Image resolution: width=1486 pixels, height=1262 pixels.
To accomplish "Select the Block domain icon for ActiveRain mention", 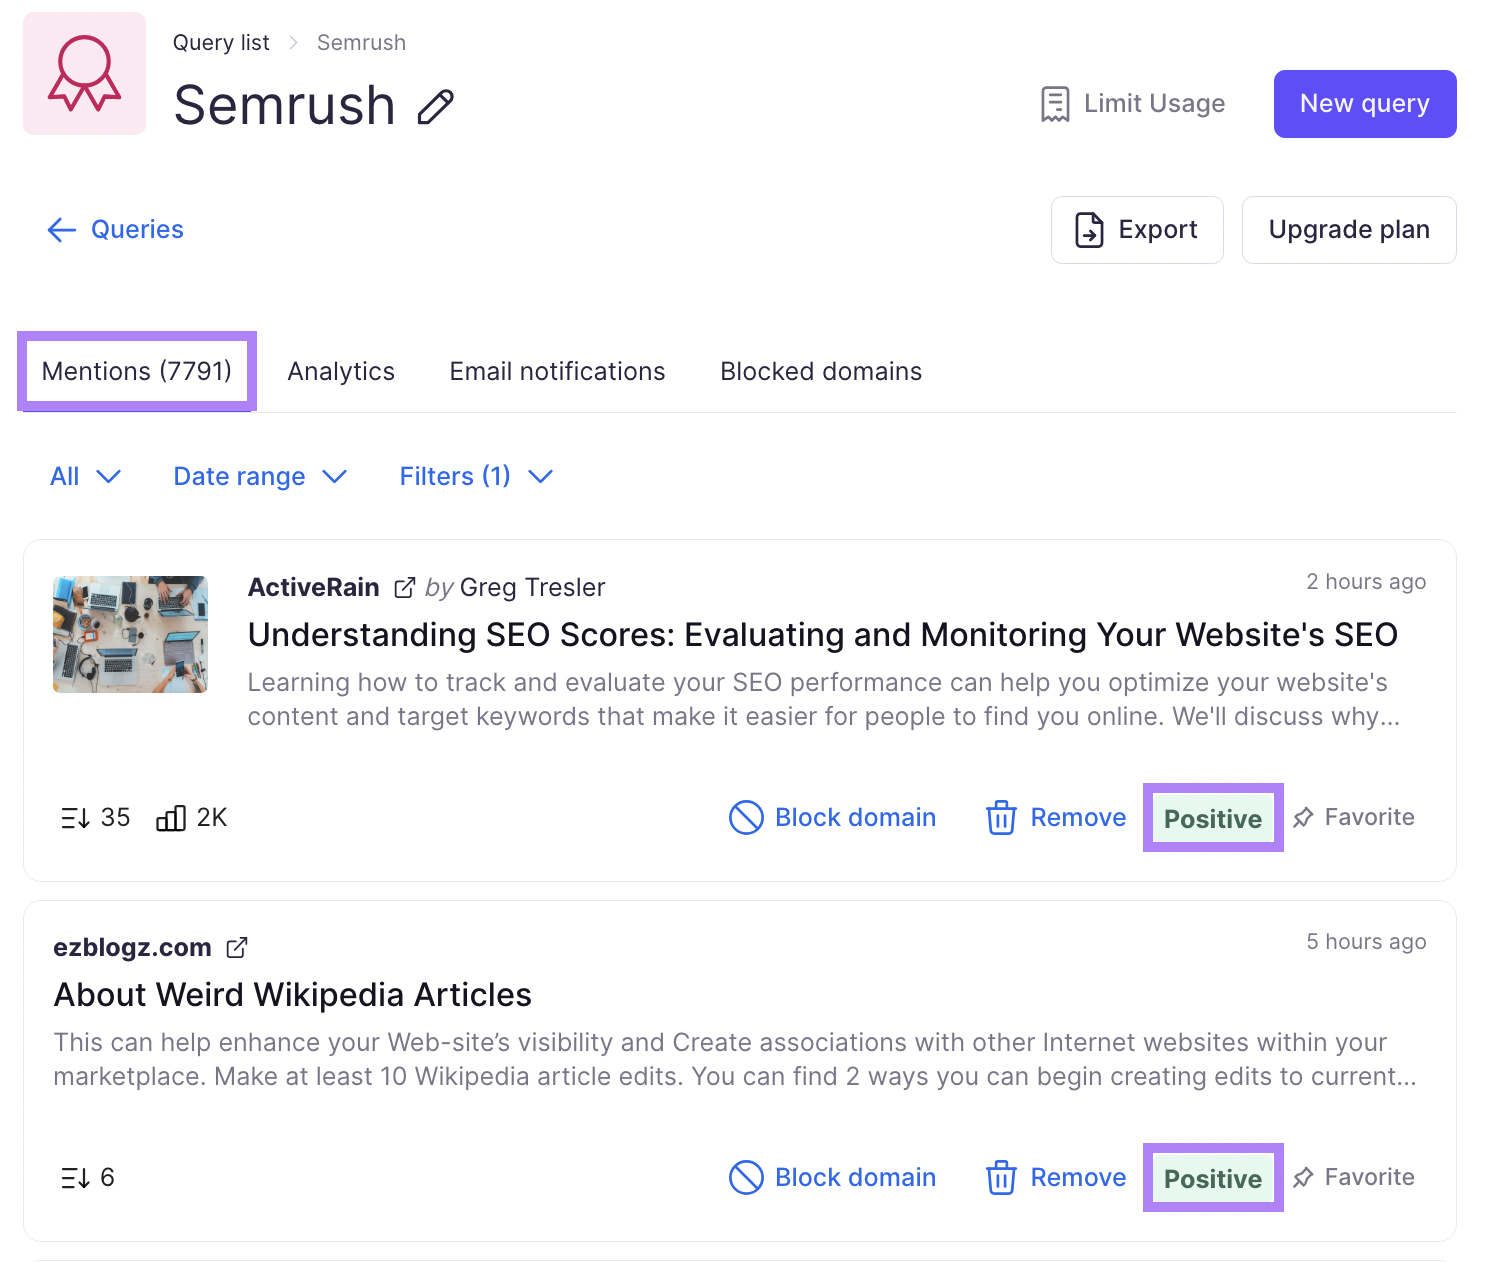I will (745, 817).
